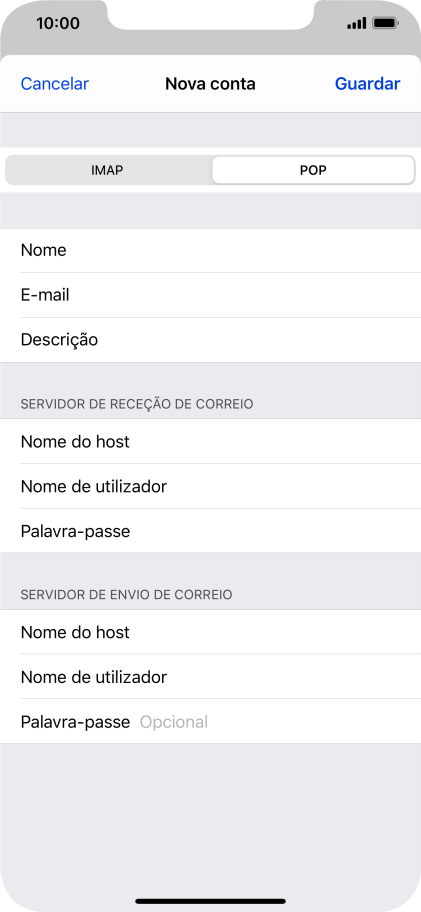Tap the home indicator bar
The height and width of the screenshot is (912, 421).
click(210, 901)
